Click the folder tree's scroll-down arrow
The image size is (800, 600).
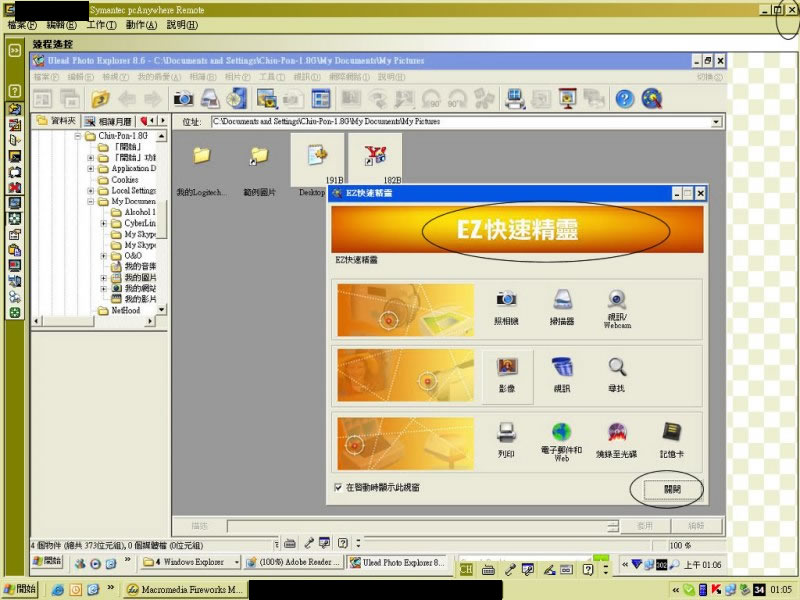coord(161,310)
